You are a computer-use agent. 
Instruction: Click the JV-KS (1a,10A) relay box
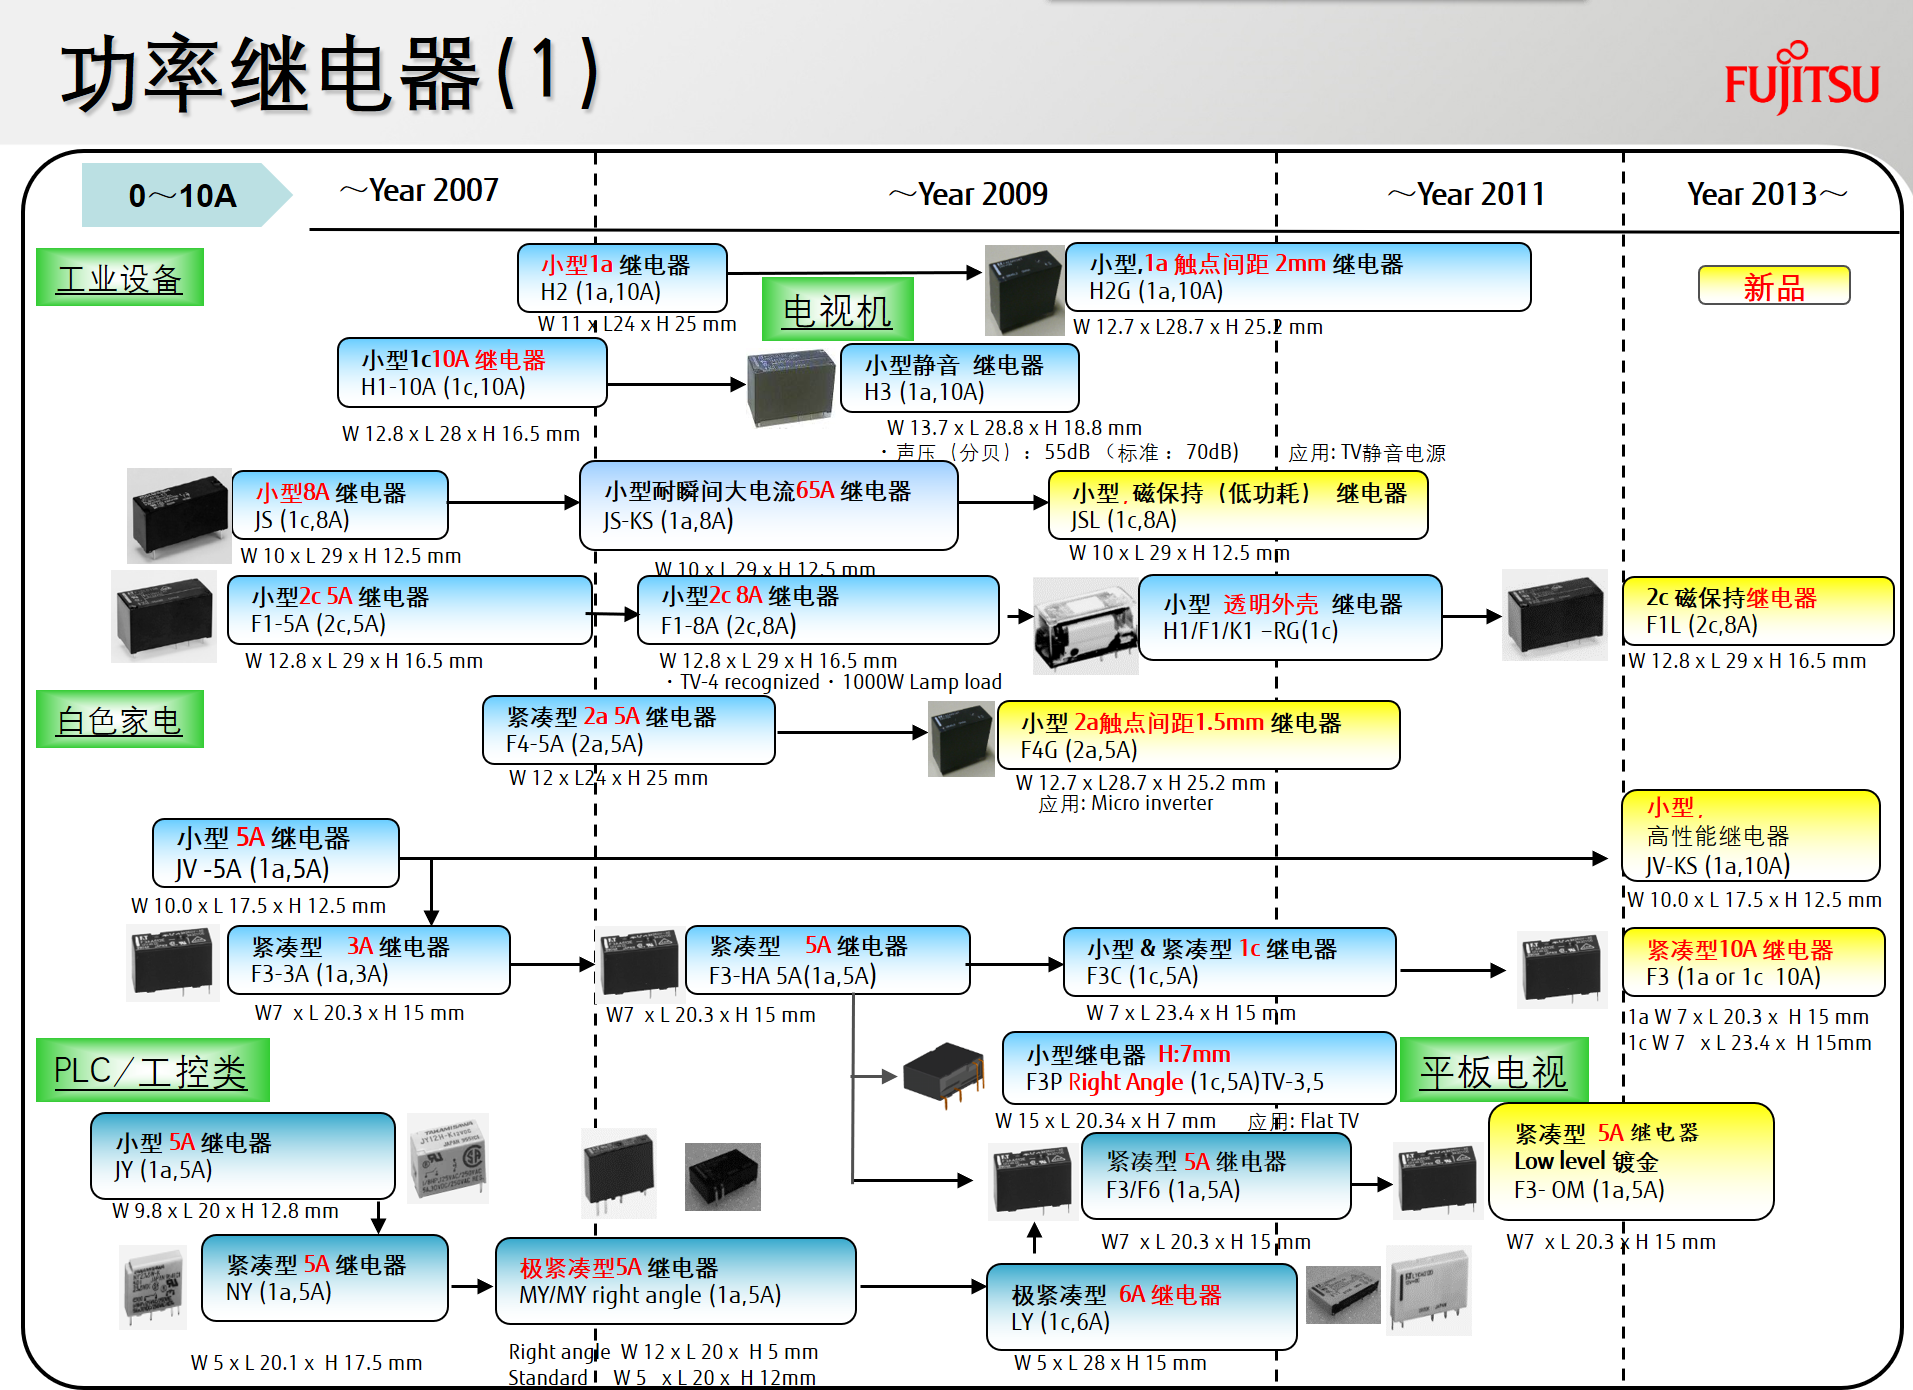[x=1750, y=835]
